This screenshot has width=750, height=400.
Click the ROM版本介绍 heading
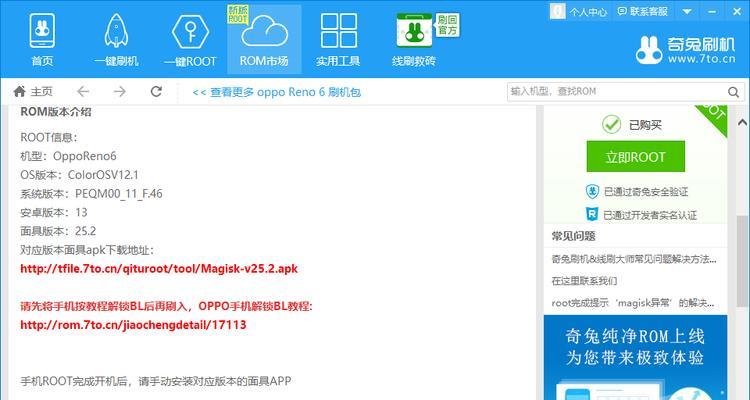55,112
